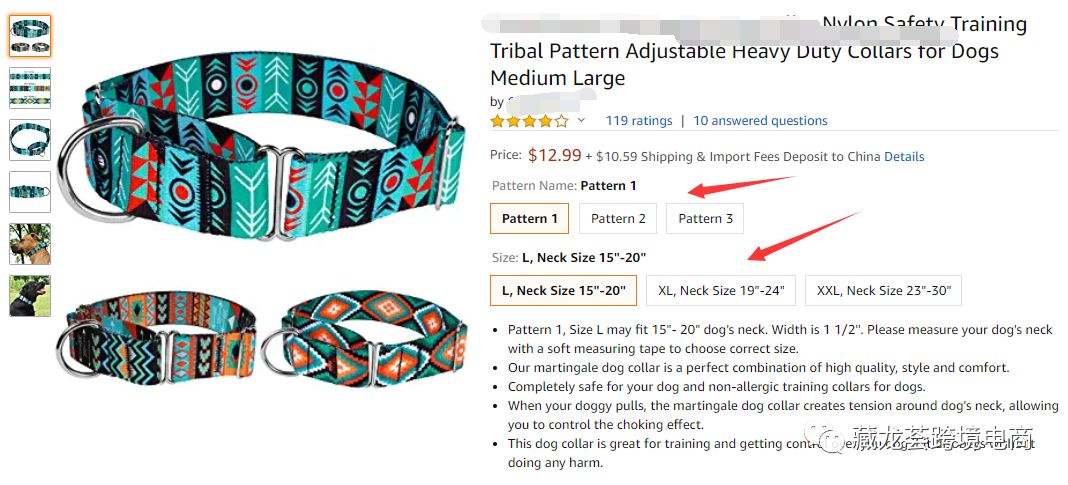
Task: Switch to Pattern 3 option
Action: [x=705, y=219]
